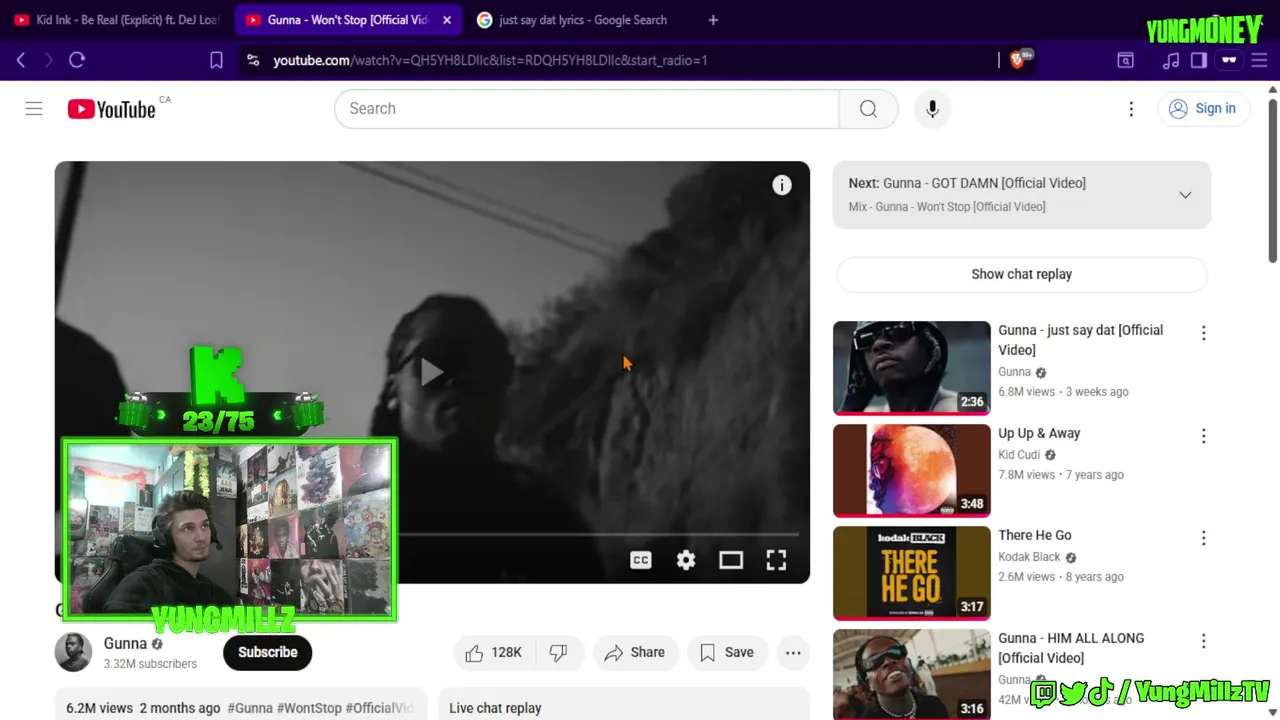Click the youtube.com address bar URL
The image size is (1280, 720).
tap(490, 60)
